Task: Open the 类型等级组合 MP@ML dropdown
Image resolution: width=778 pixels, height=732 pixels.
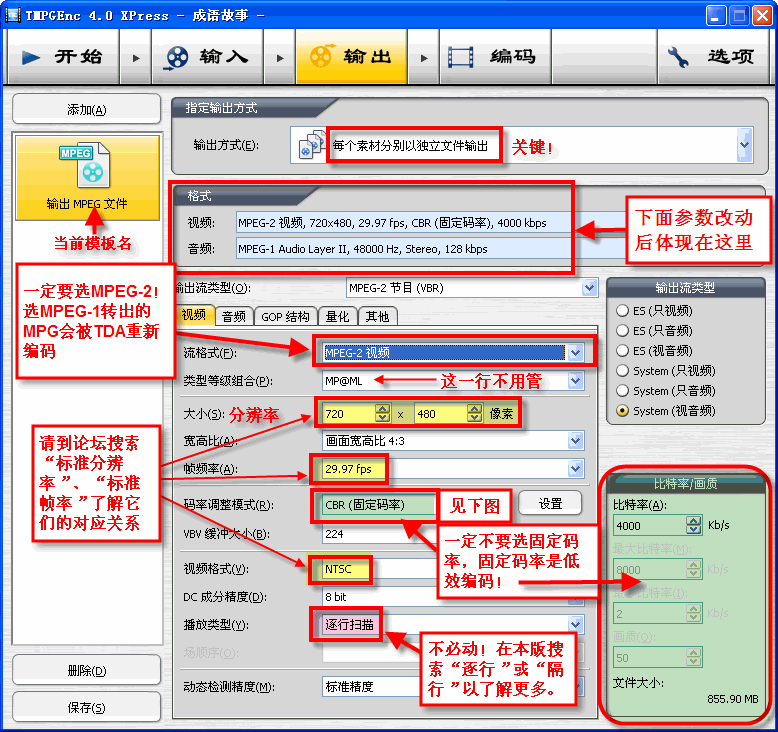Action: [576, 381]
